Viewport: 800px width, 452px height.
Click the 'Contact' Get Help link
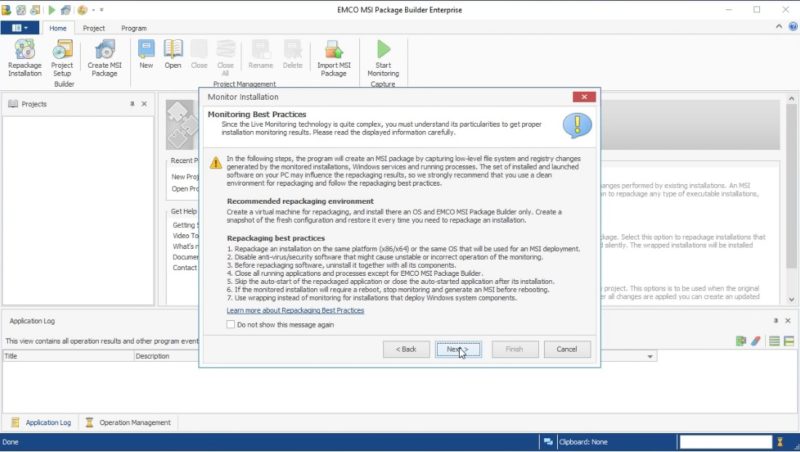(x=185, y=267)
